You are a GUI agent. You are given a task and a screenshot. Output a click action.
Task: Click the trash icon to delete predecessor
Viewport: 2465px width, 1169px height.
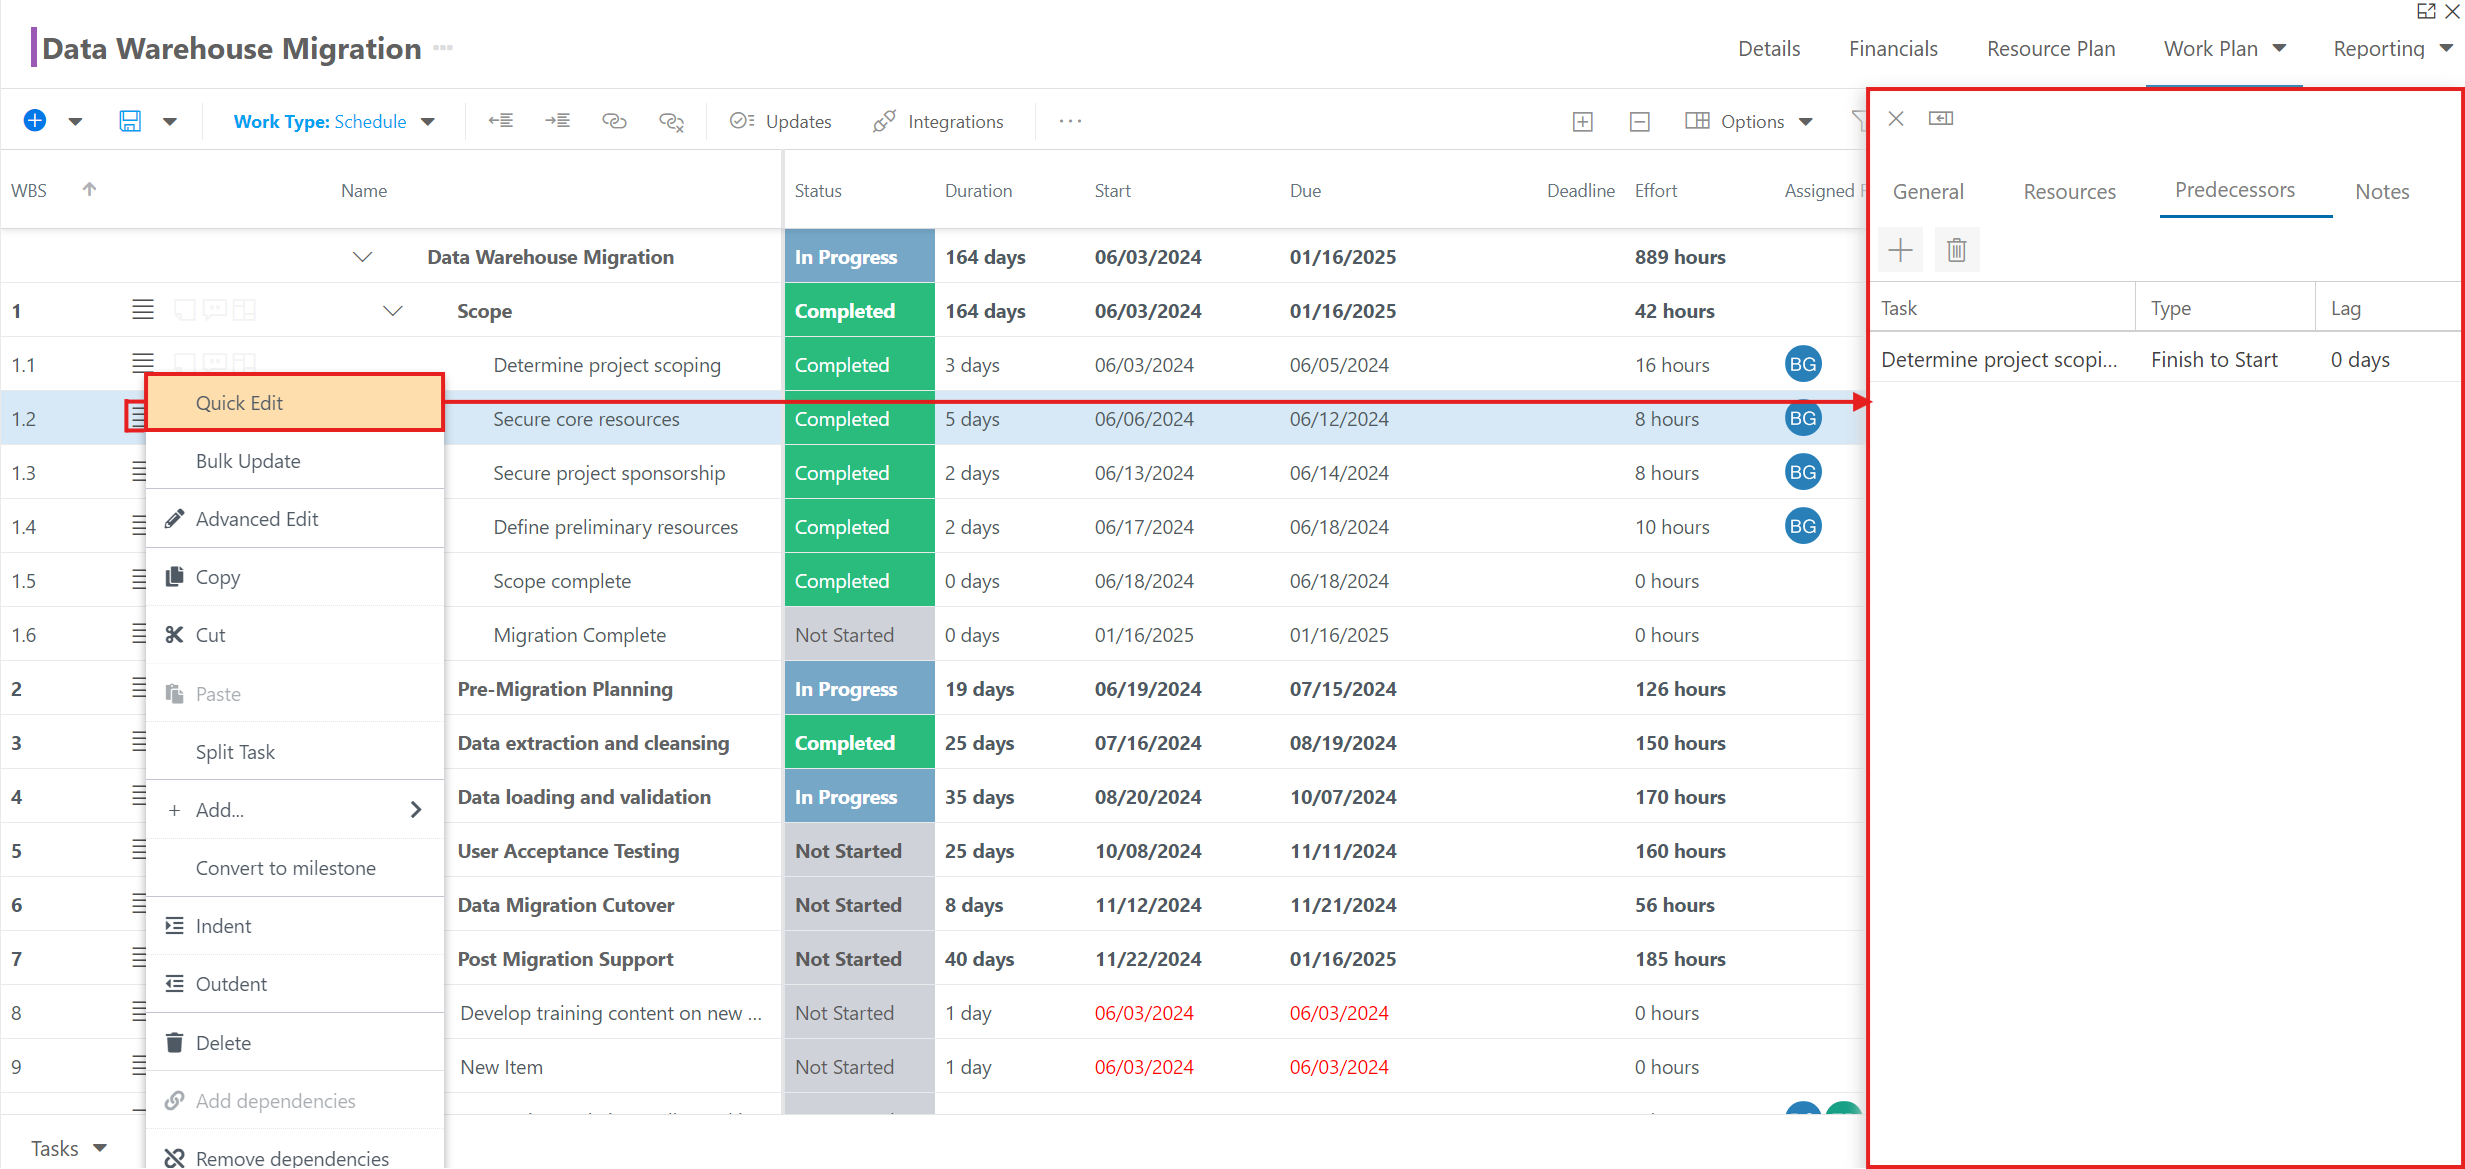point(1957,250)
